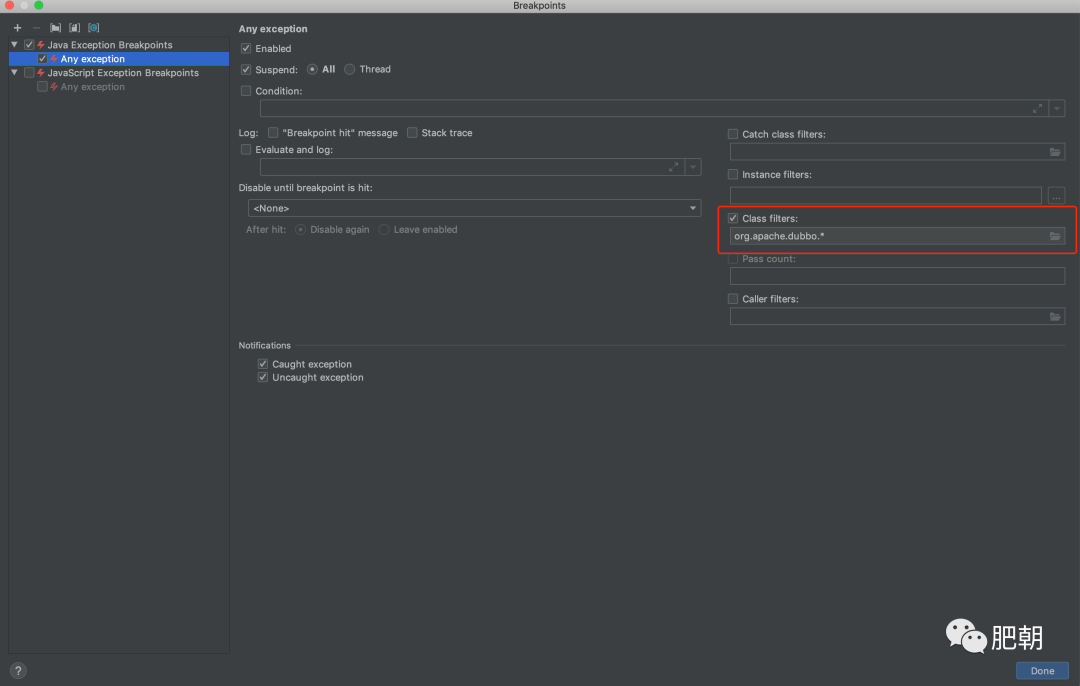Screen dimensions: 1080x686
Task: Uncheck Caught exception notification
Action: click(x=262, y=364)
